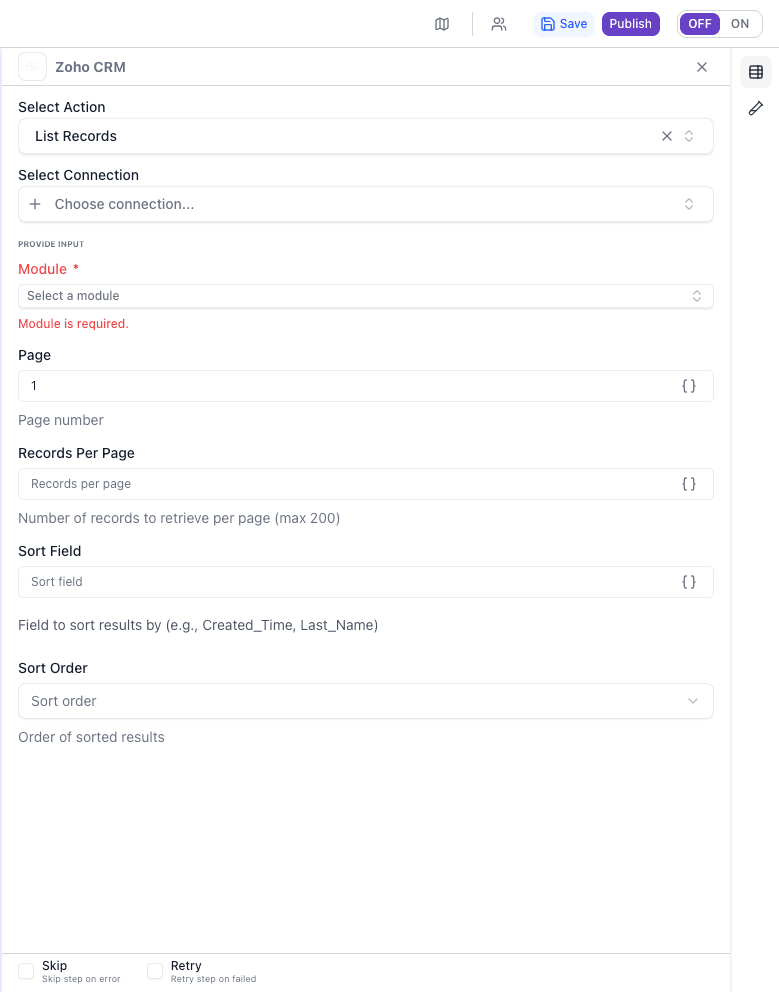Viewport: 779px width, 992px height.
Task: Expand the Sort order dropdown
Action: tap(365, 701)
